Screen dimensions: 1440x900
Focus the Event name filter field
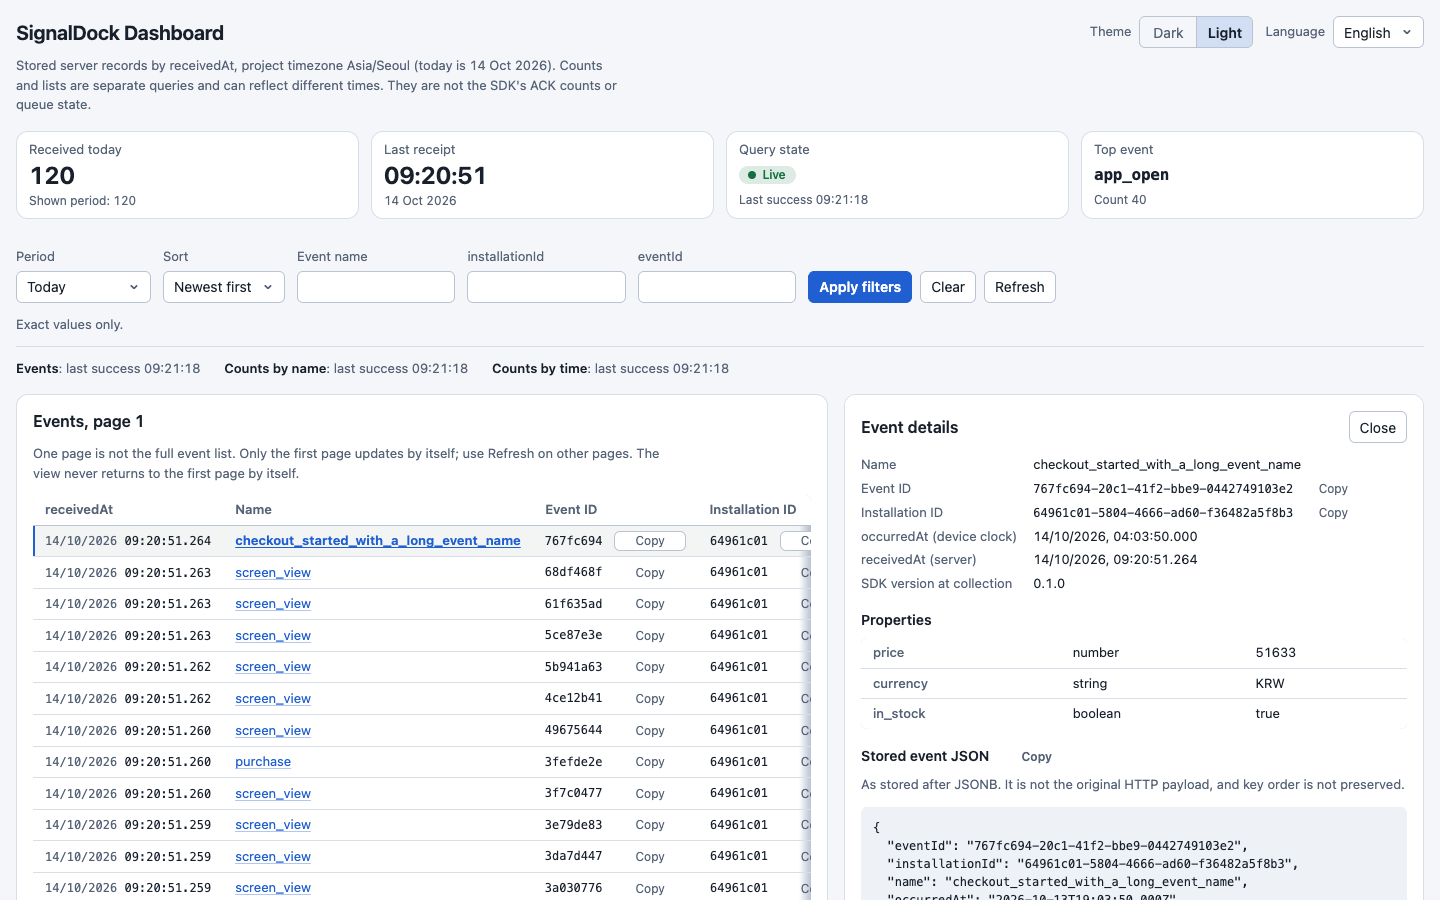point(376,287)
